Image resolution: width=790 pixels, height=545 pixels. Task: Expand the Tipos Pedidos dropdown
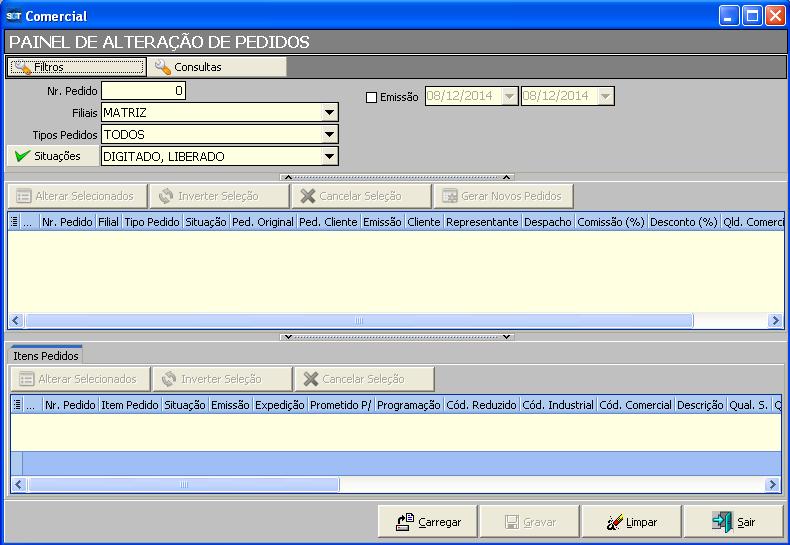(x=329, y=135)
